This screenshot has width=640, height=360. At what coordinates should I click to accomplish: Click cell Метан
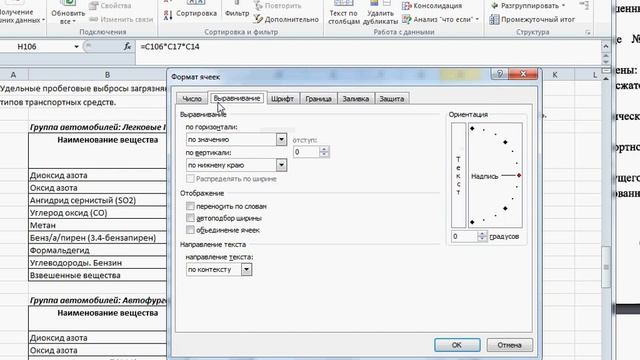coord(98,225)
